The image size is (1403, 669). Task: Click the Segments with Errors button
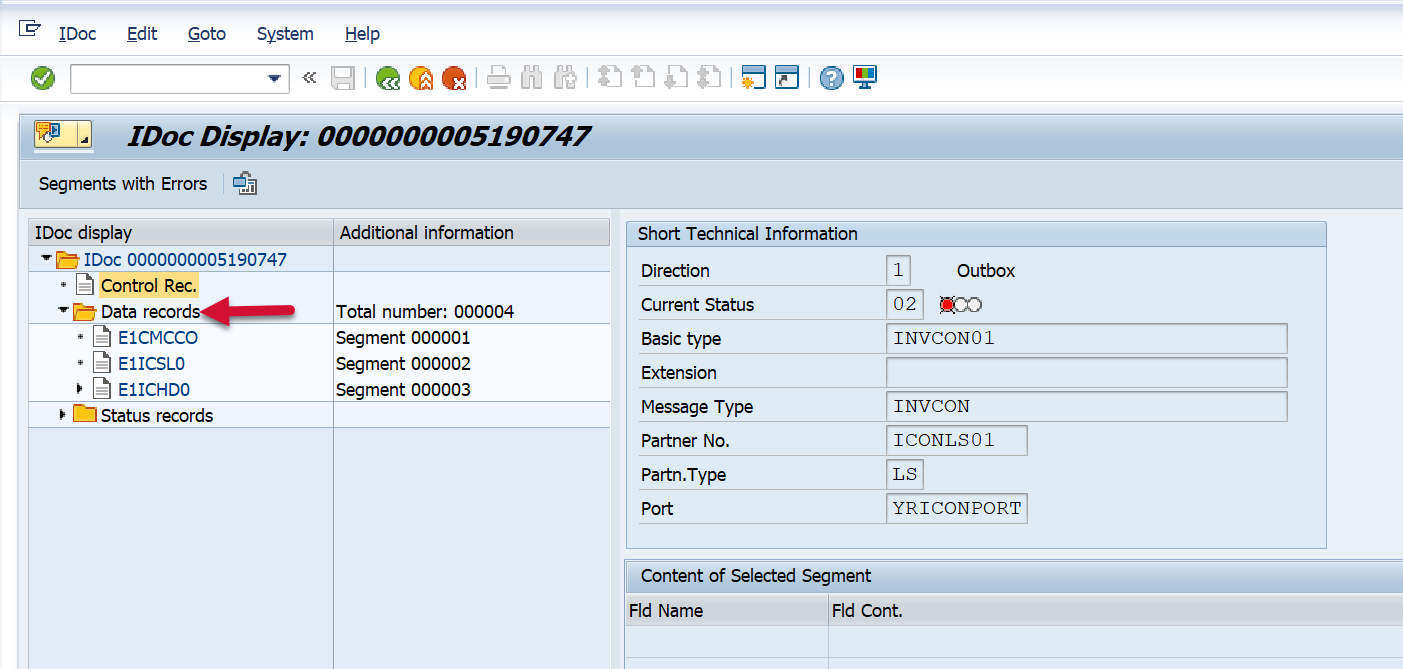coord(122,184)
